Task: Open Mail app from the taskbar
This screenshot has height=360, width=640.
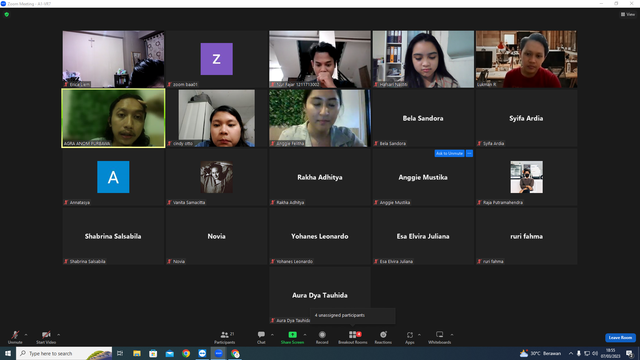Action: pyautogui.click(x=169, y=353)
